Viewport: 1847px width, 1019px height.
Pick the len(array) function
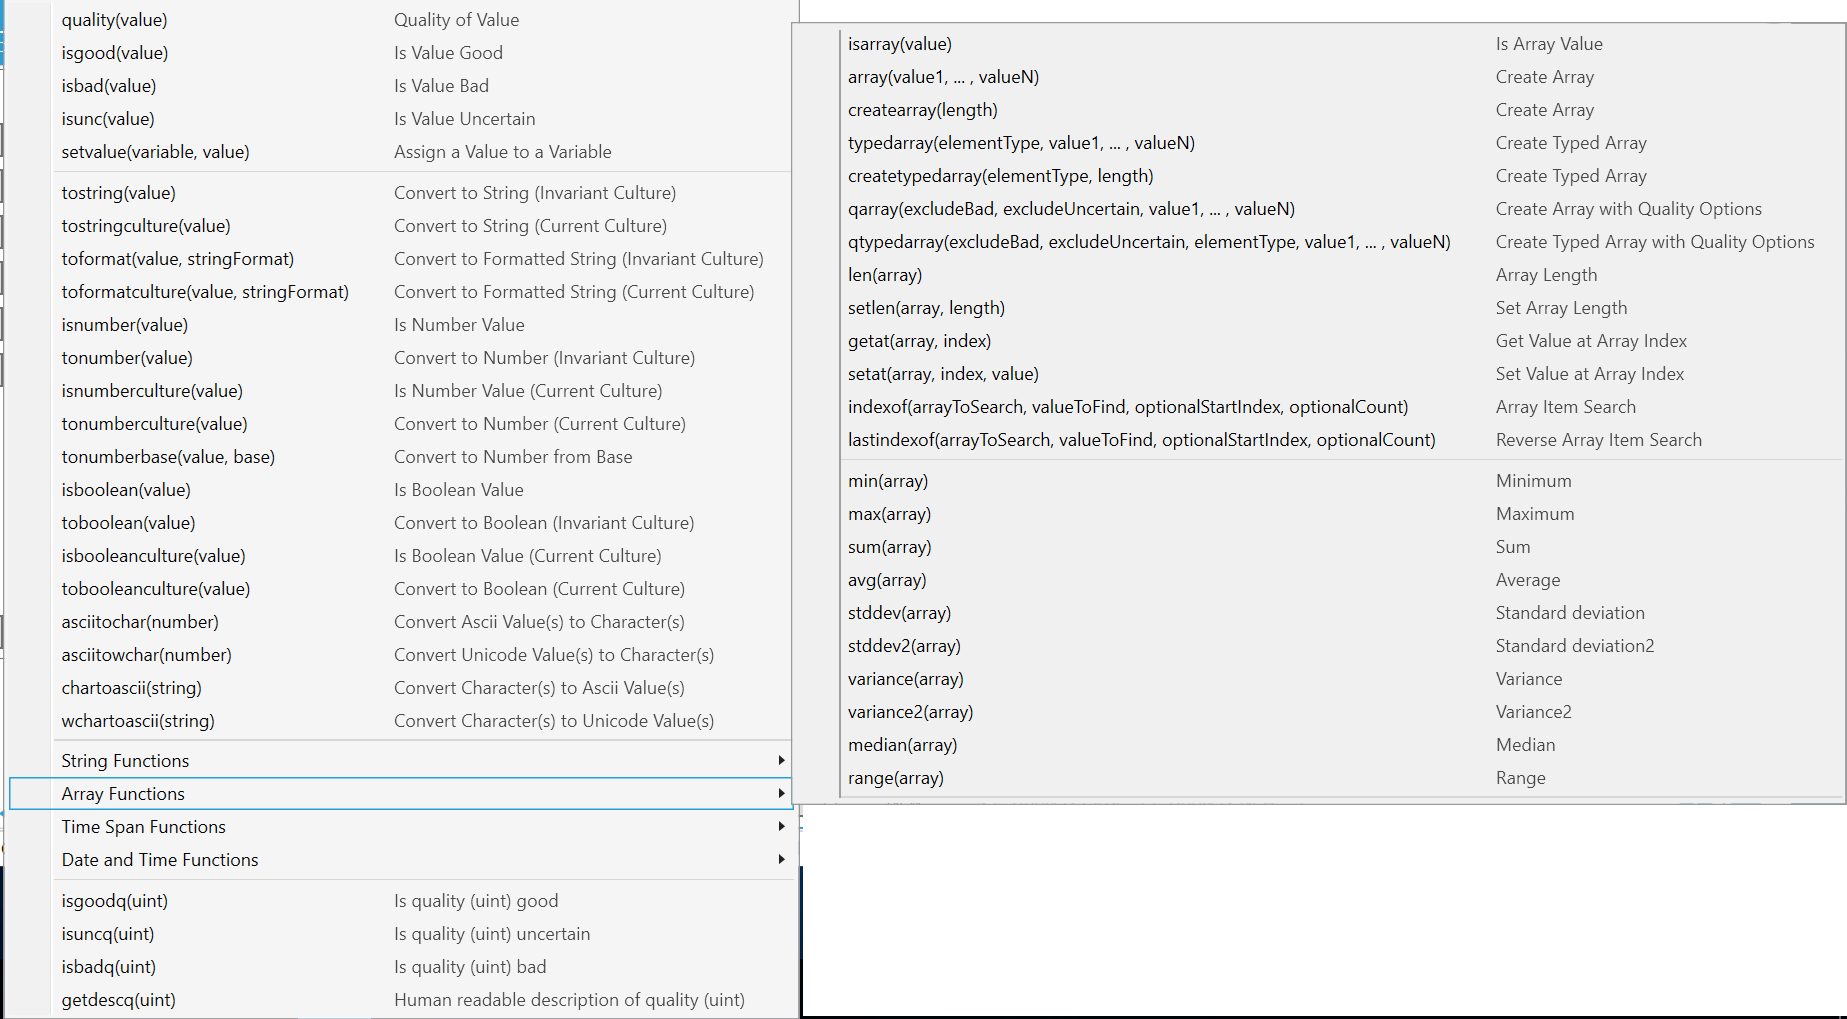884,275
